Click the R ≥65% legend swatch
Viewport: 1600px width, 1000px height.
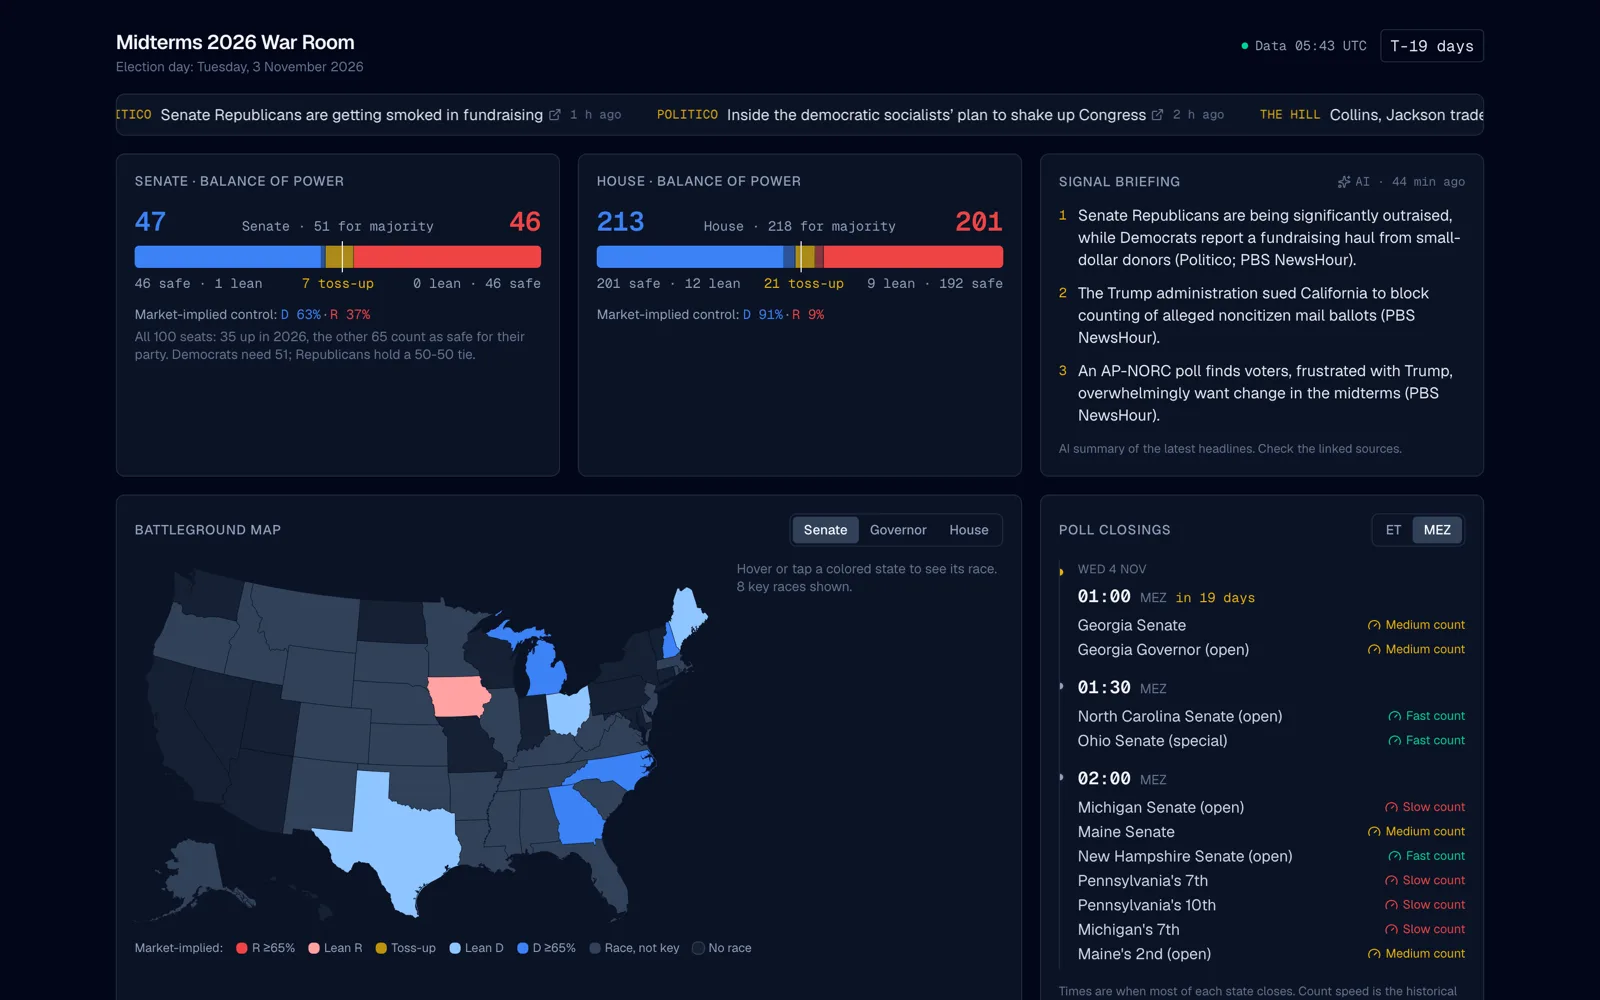click(x=241, y=948)
